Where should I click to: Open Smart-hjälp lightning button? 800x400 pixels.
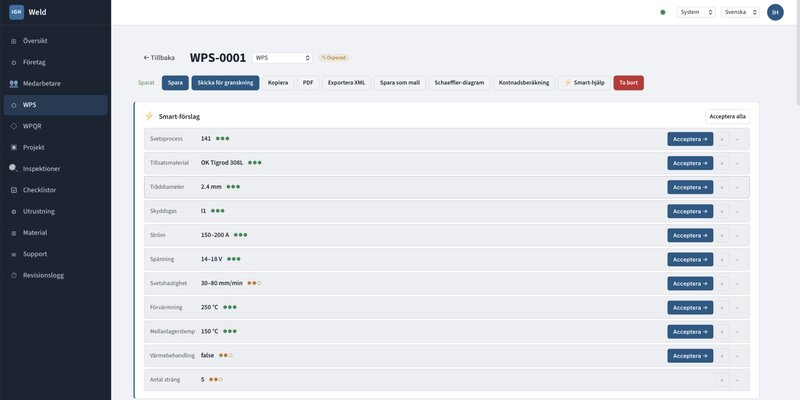click(584, 83)
